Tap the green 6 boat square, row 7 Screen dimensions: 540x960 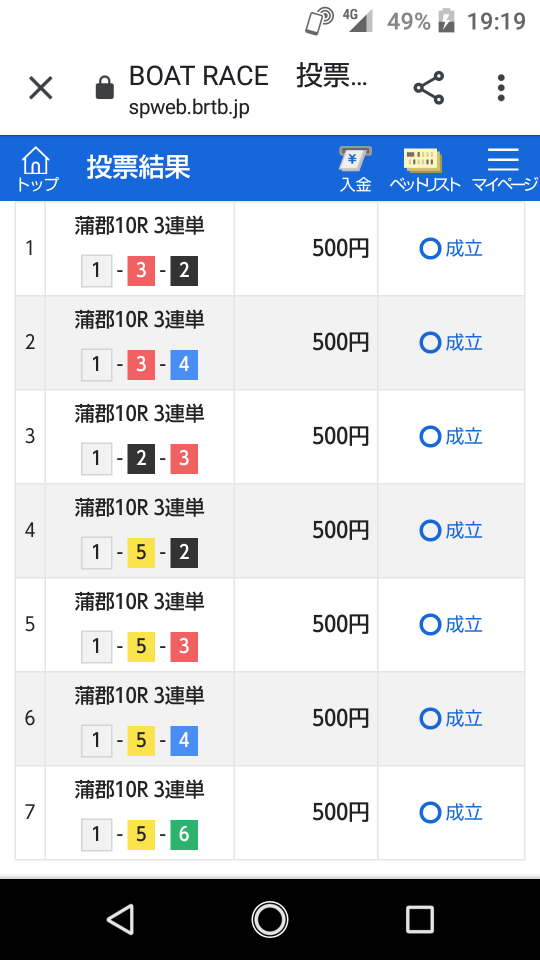pos(184,835)
